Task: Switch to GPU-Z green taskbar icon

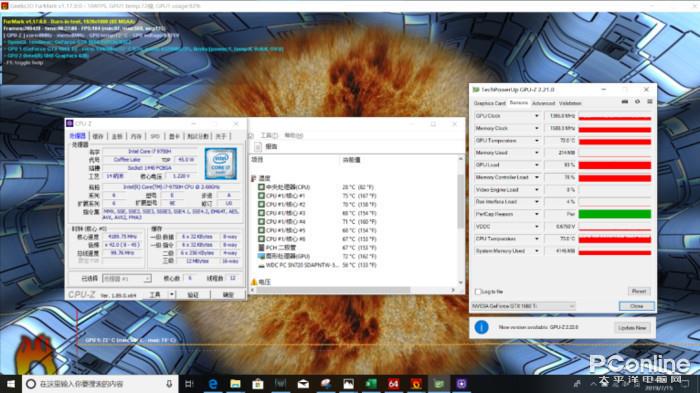Action: tap(439, 384)
